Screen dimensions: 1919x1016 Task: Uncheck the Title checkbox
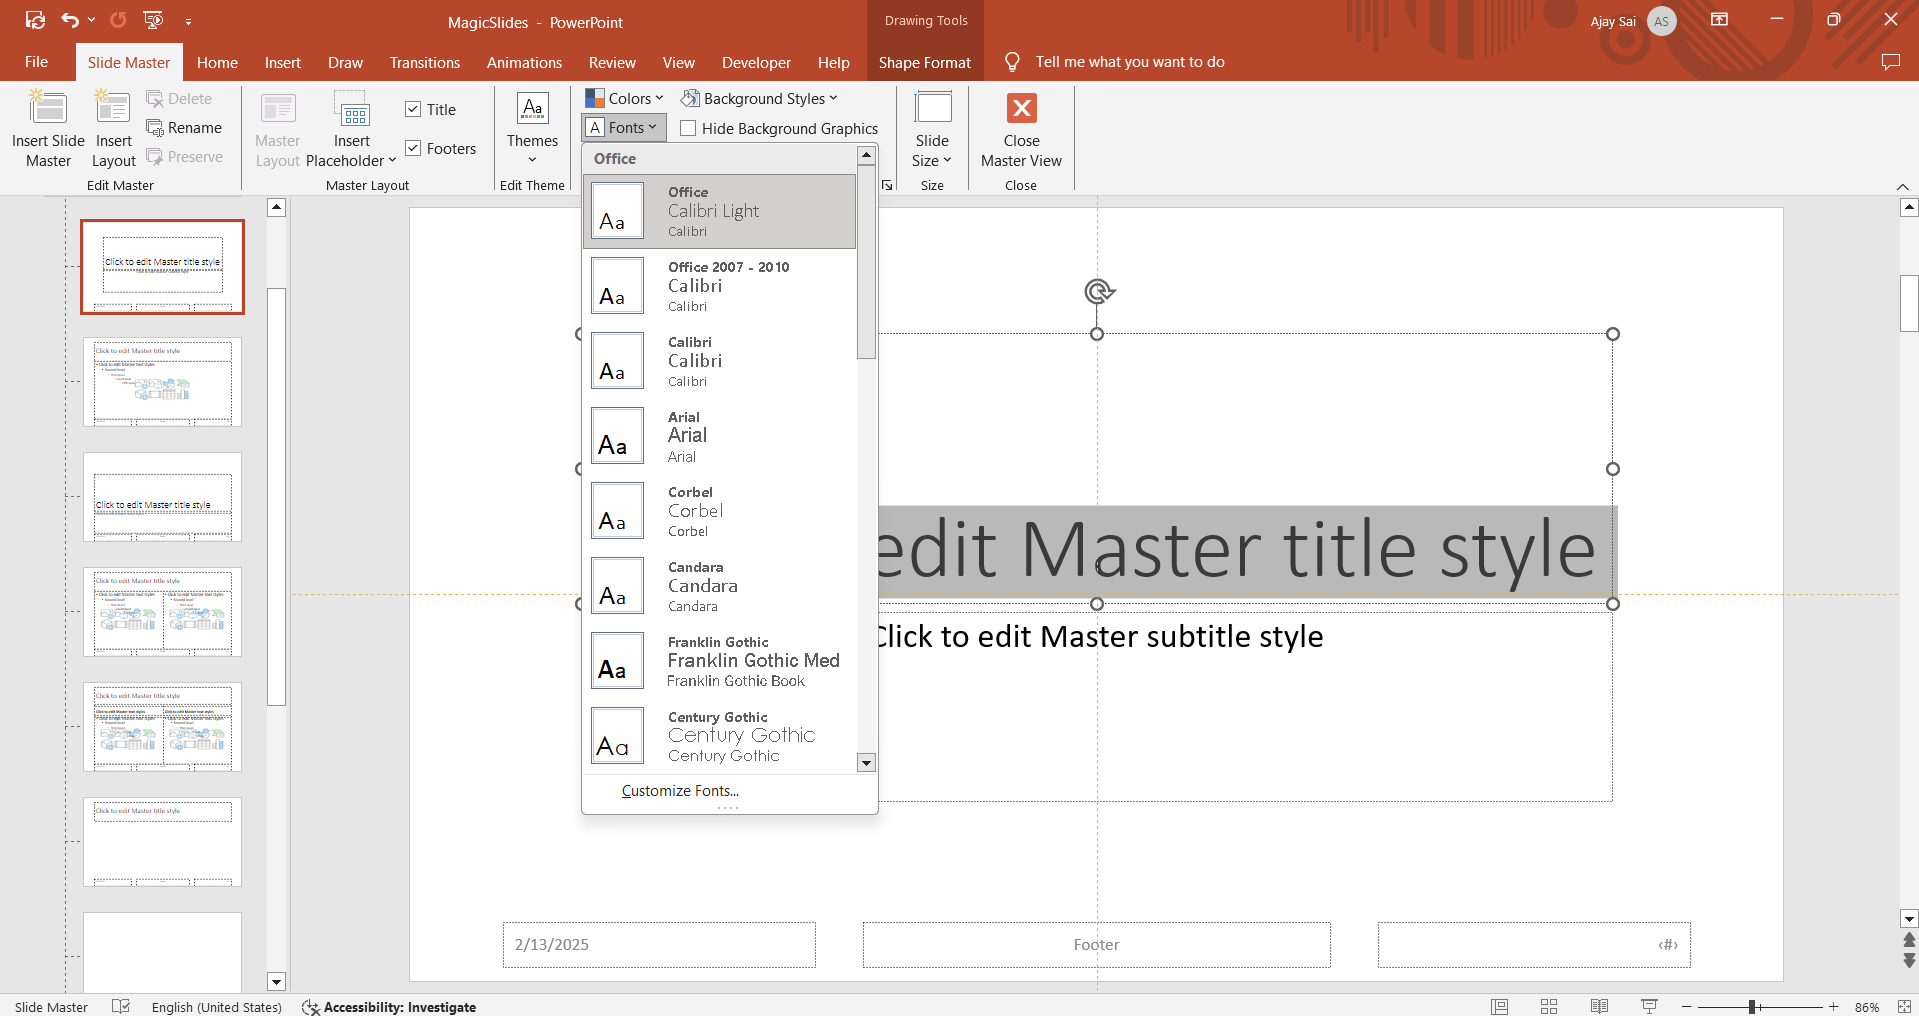(x=413, y=110)
